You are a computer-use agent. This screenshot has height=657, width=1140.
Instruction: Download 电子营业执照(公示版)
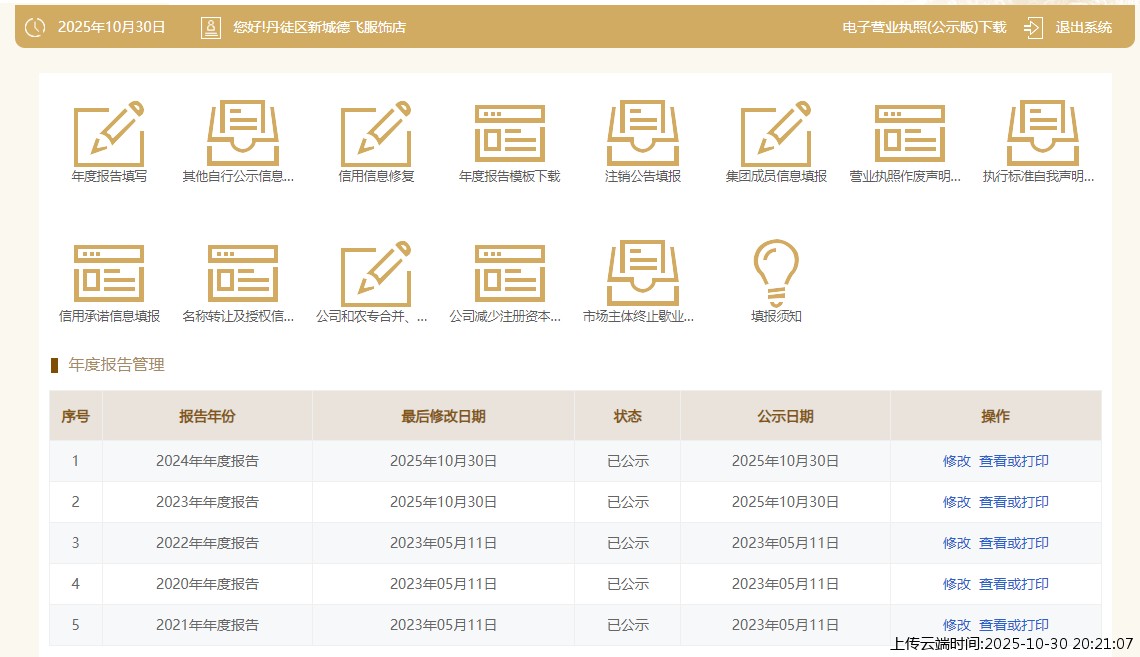924,28
